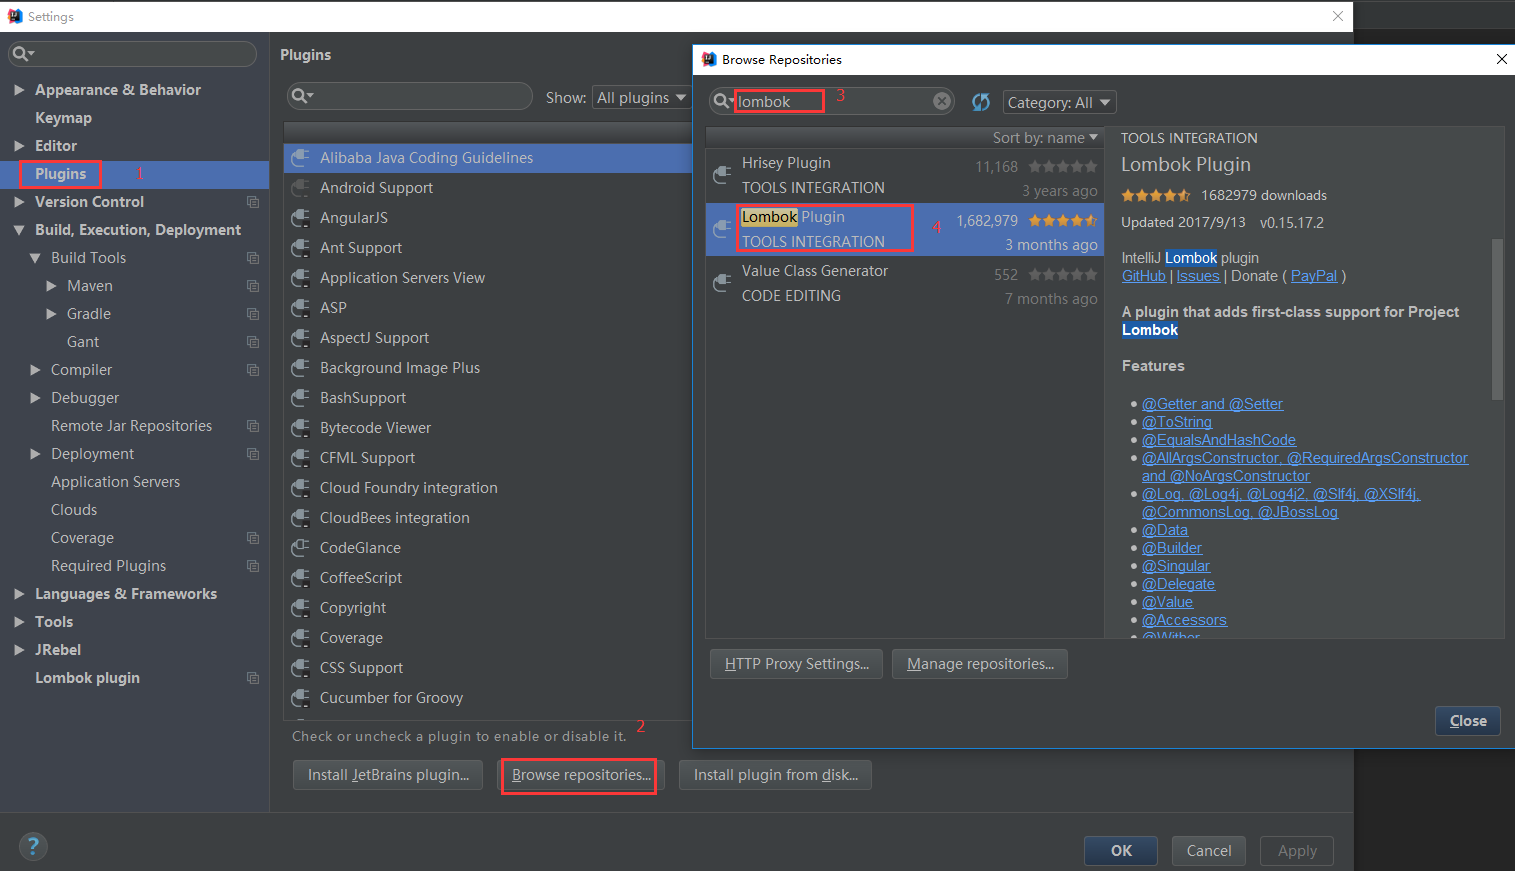Click Install JetBrains plugin button

tap(388, 775)
